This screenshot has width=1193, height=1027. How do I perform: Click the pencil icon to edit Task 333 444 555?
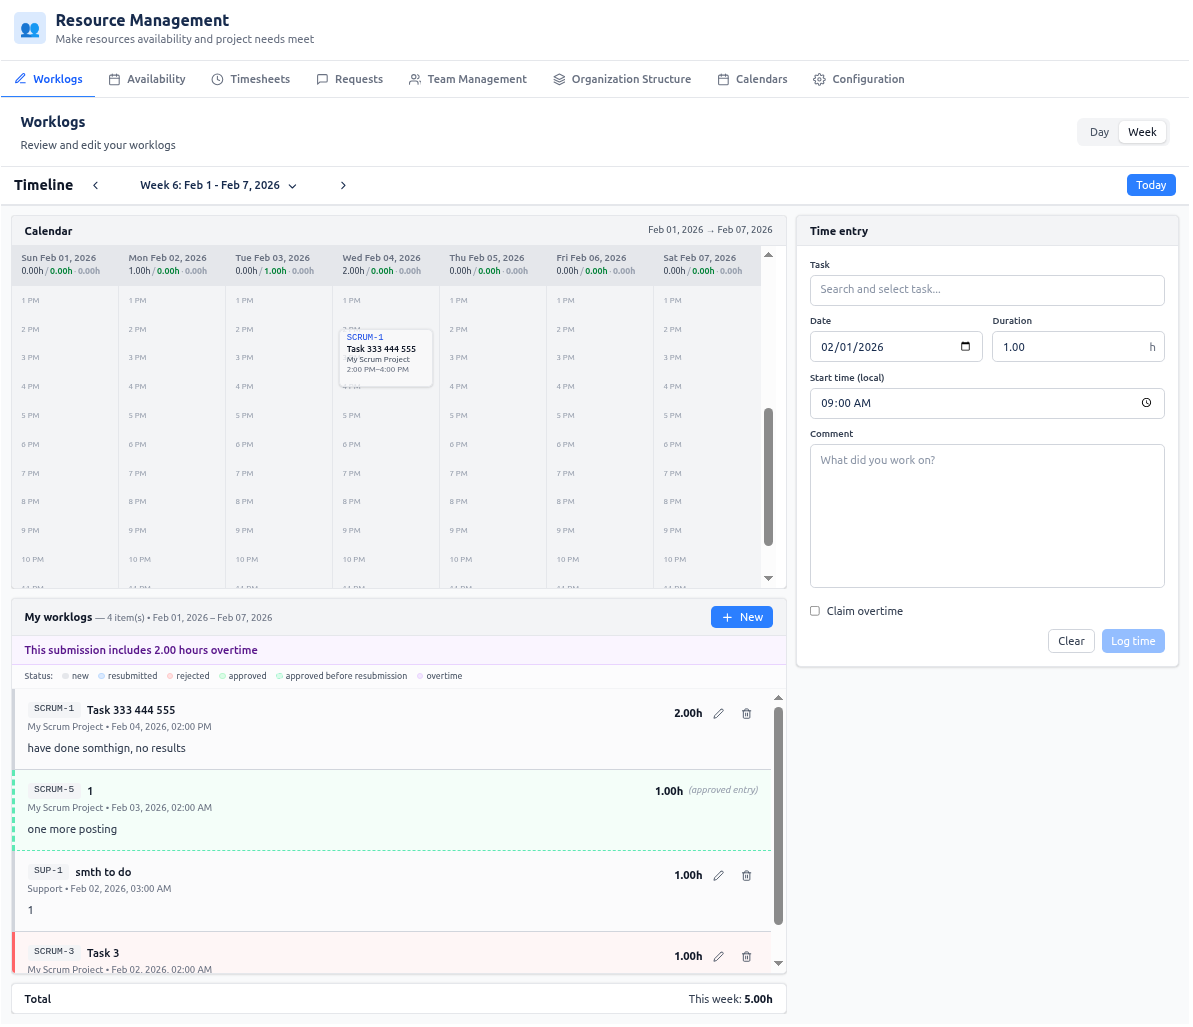718,713
